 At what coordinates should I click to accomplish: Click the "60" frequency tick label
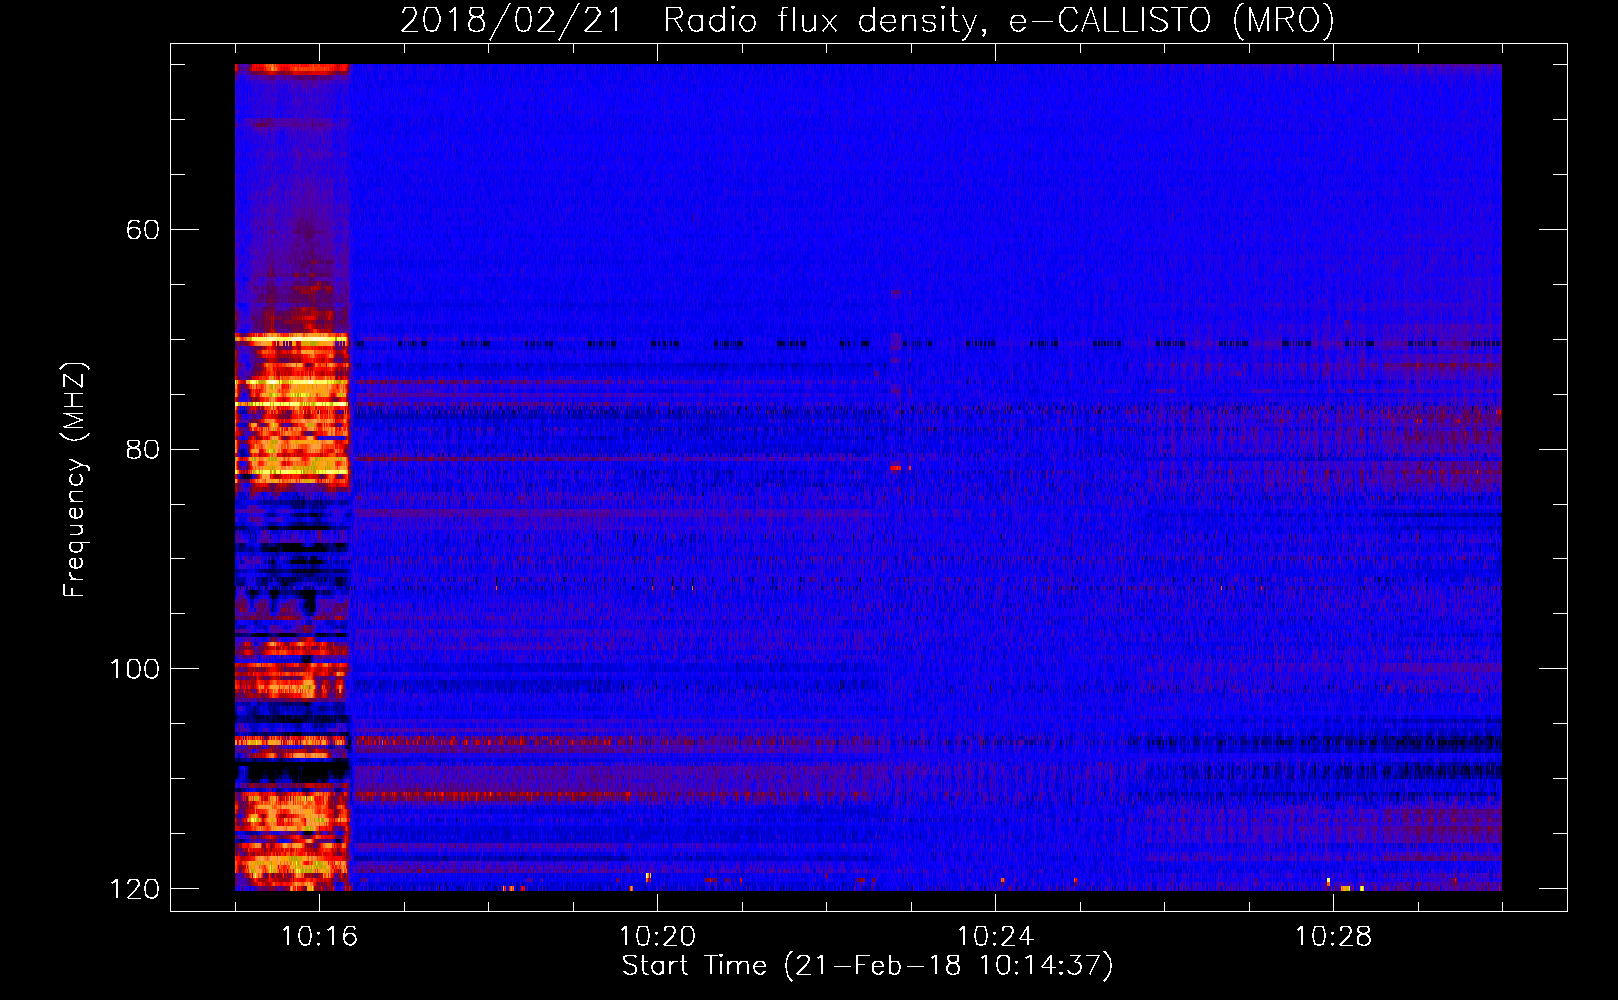pyautogui.click(x=143, y=230)
